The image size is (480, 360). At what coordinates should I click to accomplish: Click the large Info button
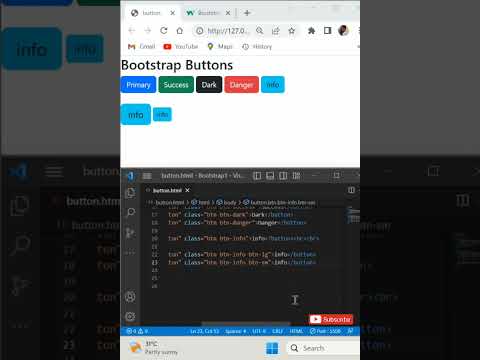136,115
